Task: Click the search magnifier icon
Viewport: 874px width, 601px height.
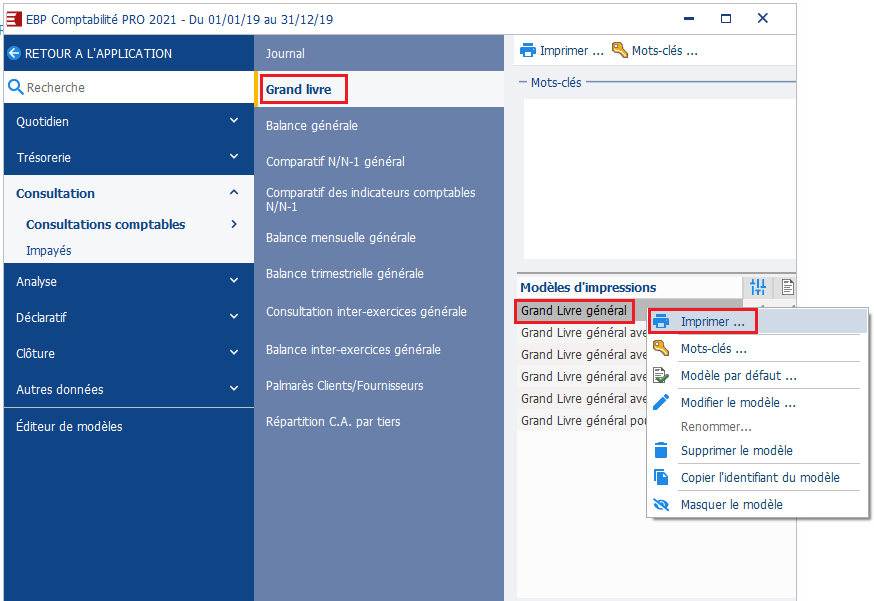Action: point(16,87)
